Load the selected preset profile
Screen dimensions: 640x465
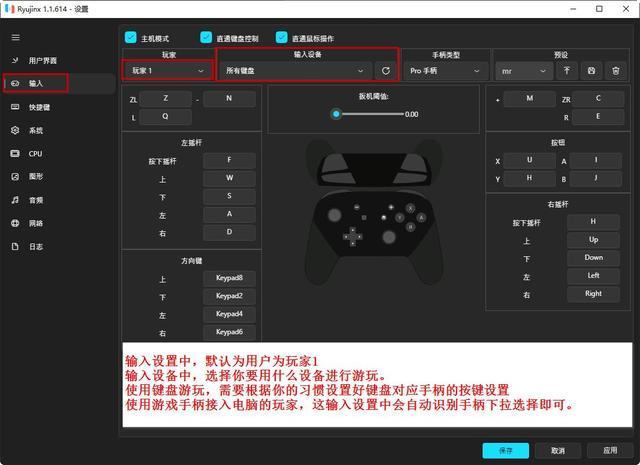click(567, 71)
